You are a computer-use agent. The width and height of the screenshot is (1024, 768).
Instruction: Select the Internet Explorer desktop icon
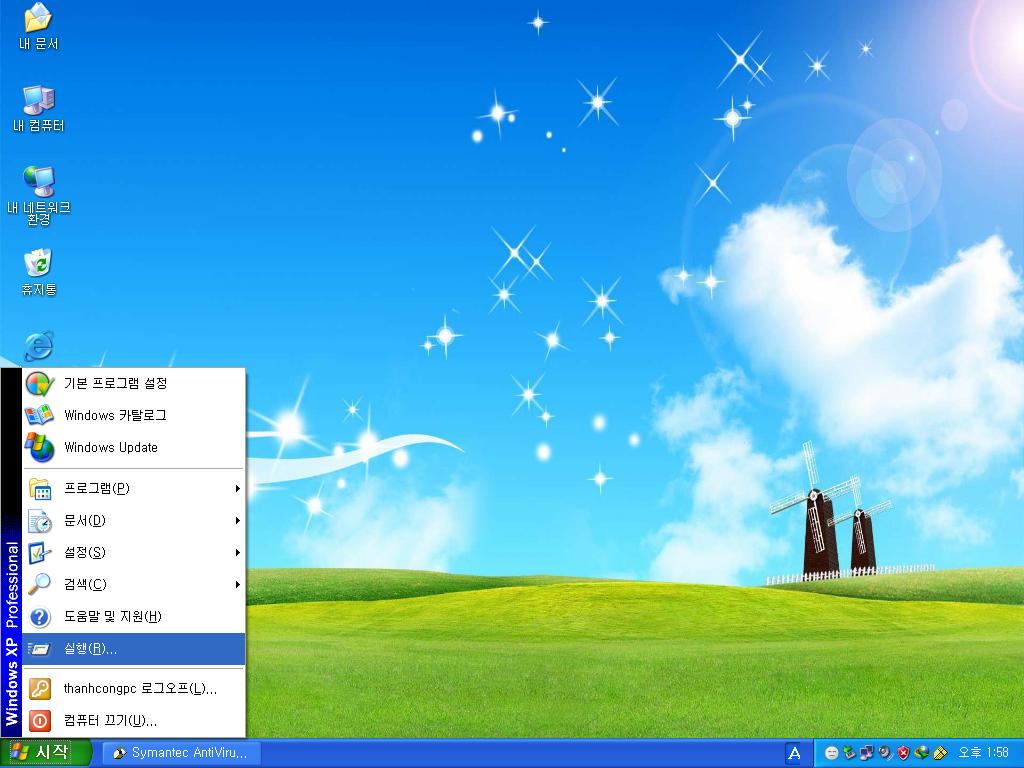click(x=39, y=345)
